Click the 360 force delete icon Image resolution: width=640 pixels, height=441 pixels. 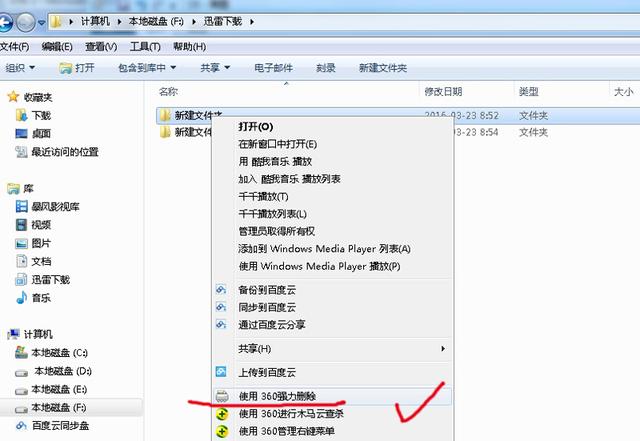[222, 396]
